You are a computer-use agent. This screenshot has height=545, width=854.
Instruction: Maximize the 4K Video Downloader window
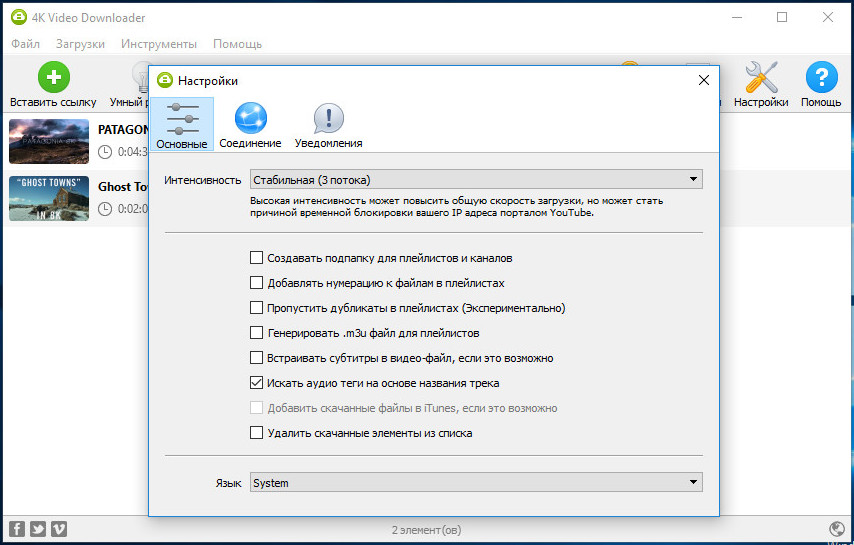[x=782, y=17]
